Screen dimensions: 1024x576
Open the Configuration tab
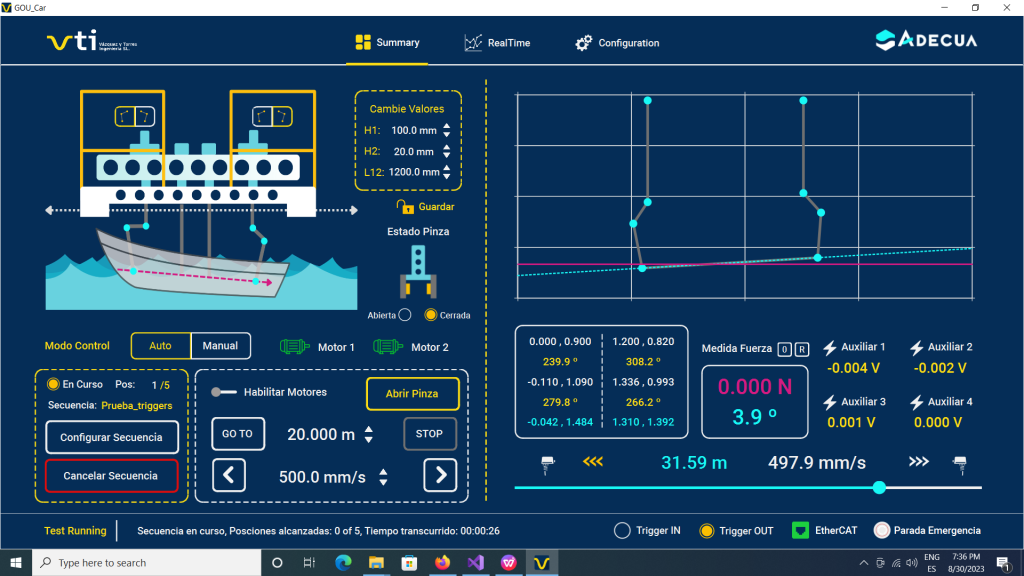[617, 43]
